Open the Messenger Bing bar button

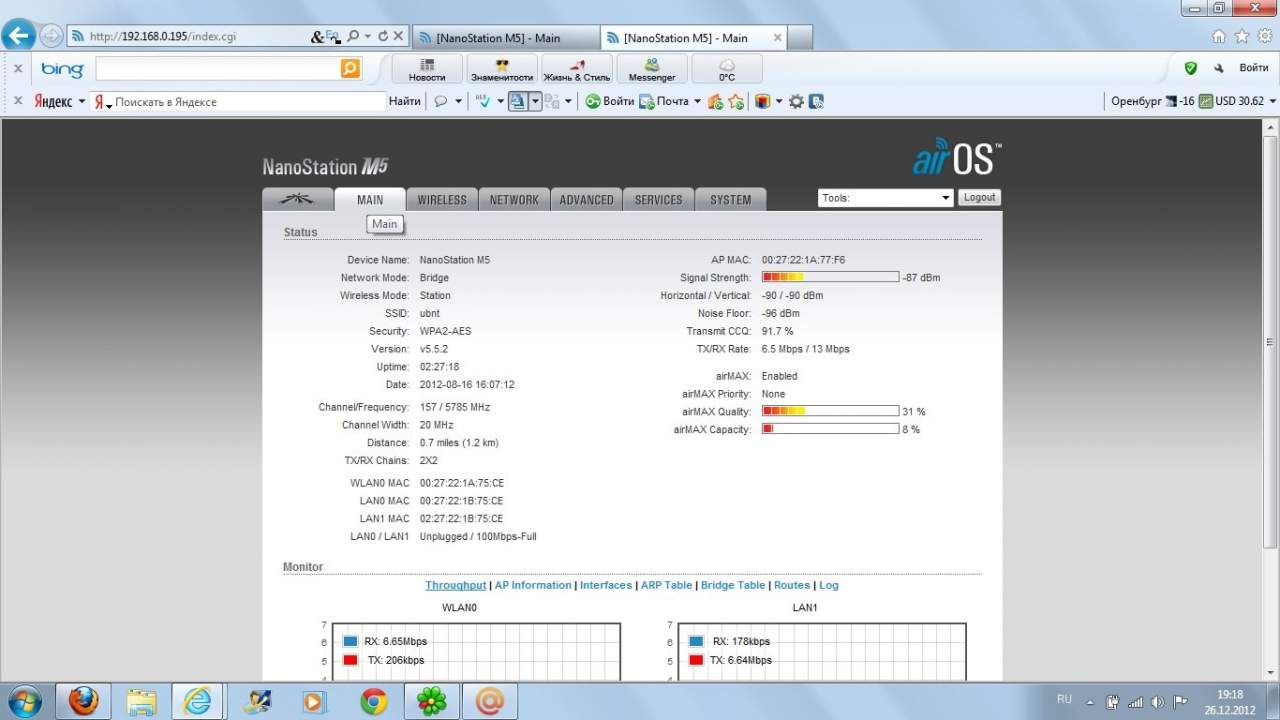(652, 69)
